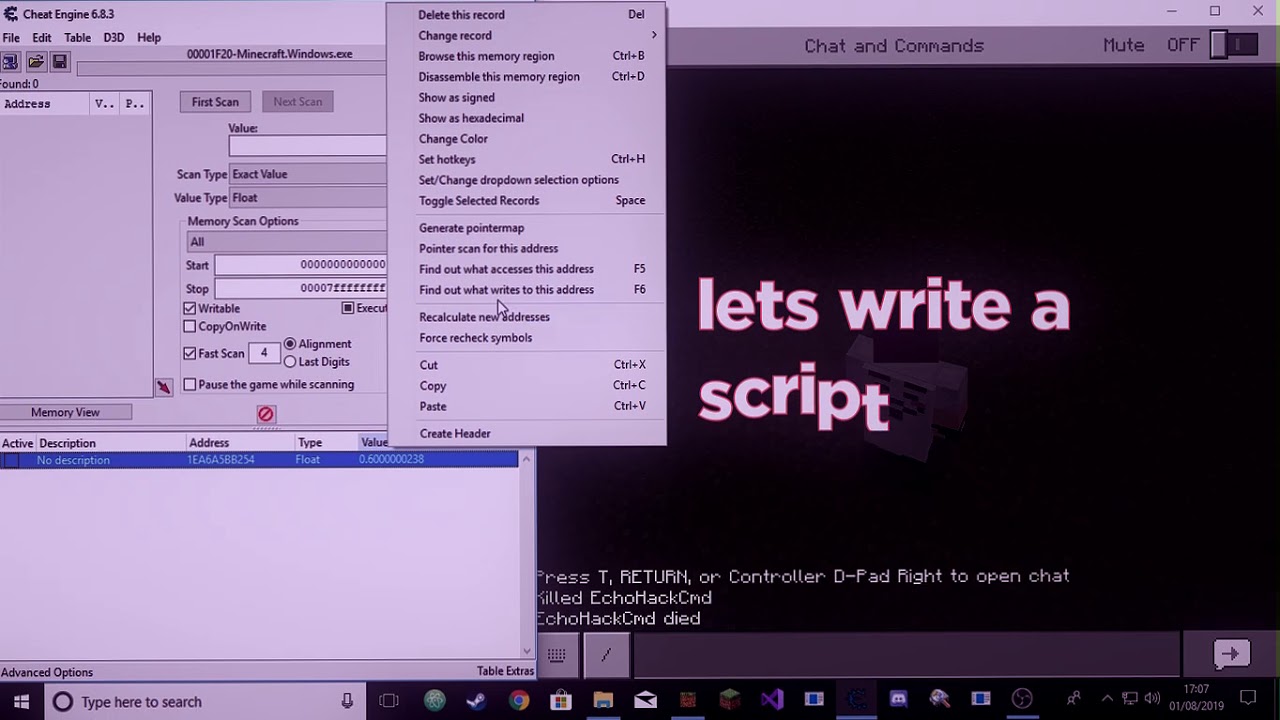Open the process list icon in Cheat Engine

[x=10, y=63]
